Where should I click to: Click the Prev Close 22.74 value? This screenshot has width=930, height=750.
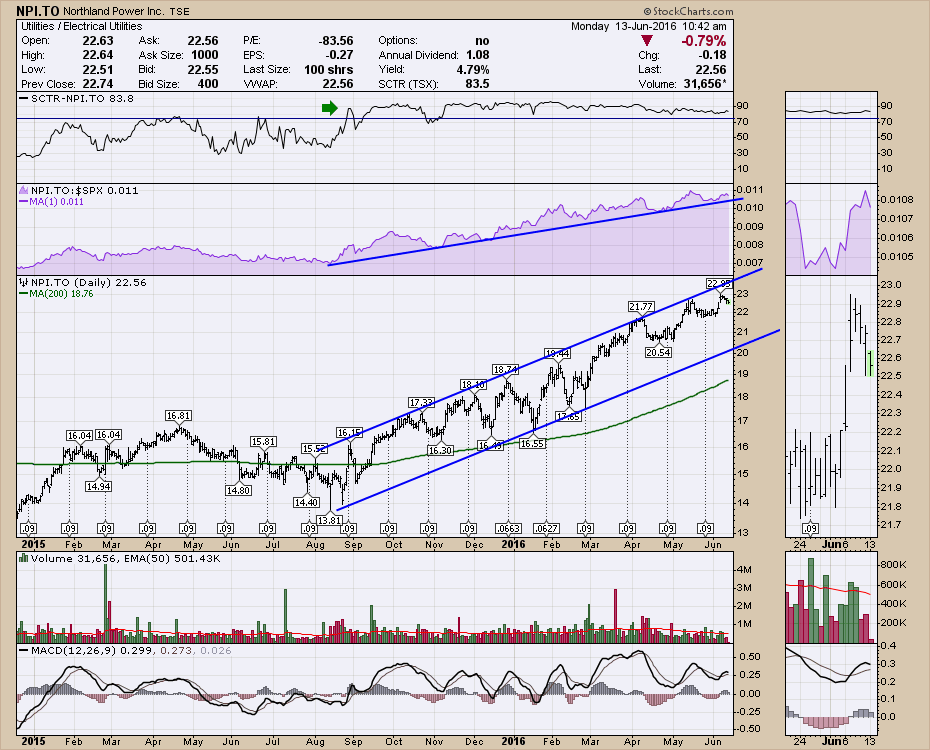(98, 84)
